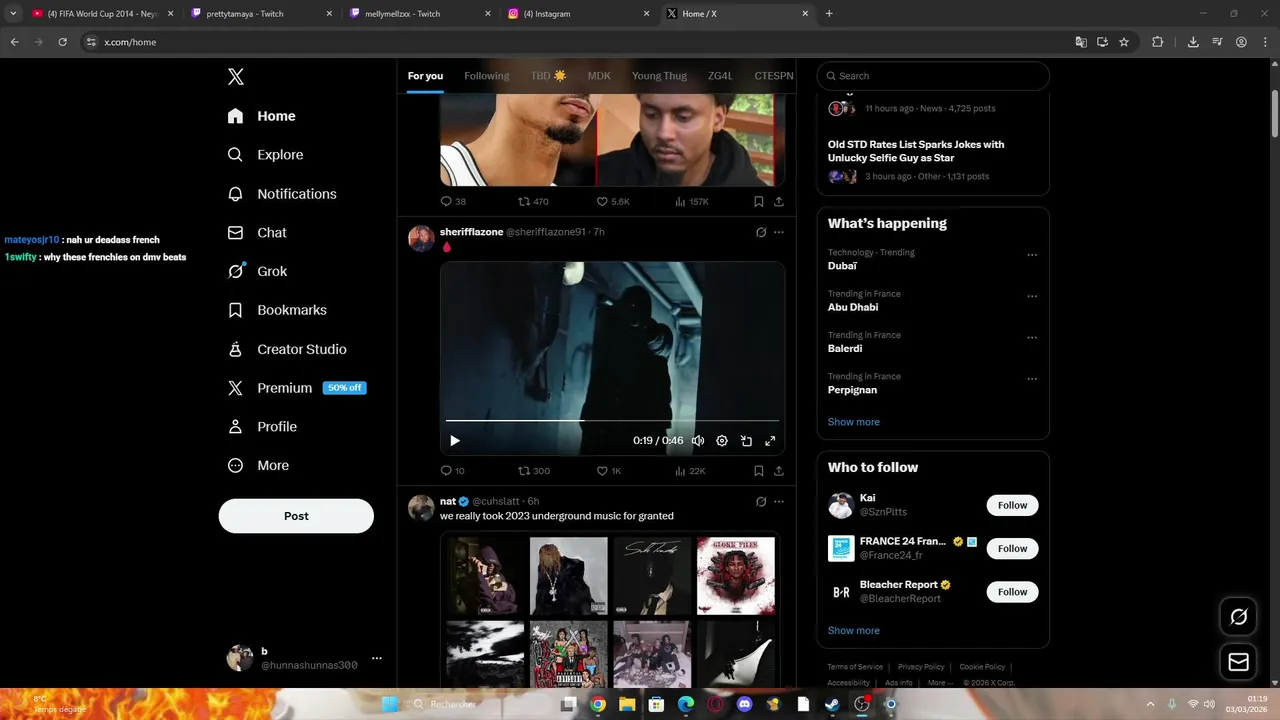Viewport: 1280px width, 720px height.
Task: Open Discord from the Windows taskbar
Action: pyautogui.click(x=744, y=704)
